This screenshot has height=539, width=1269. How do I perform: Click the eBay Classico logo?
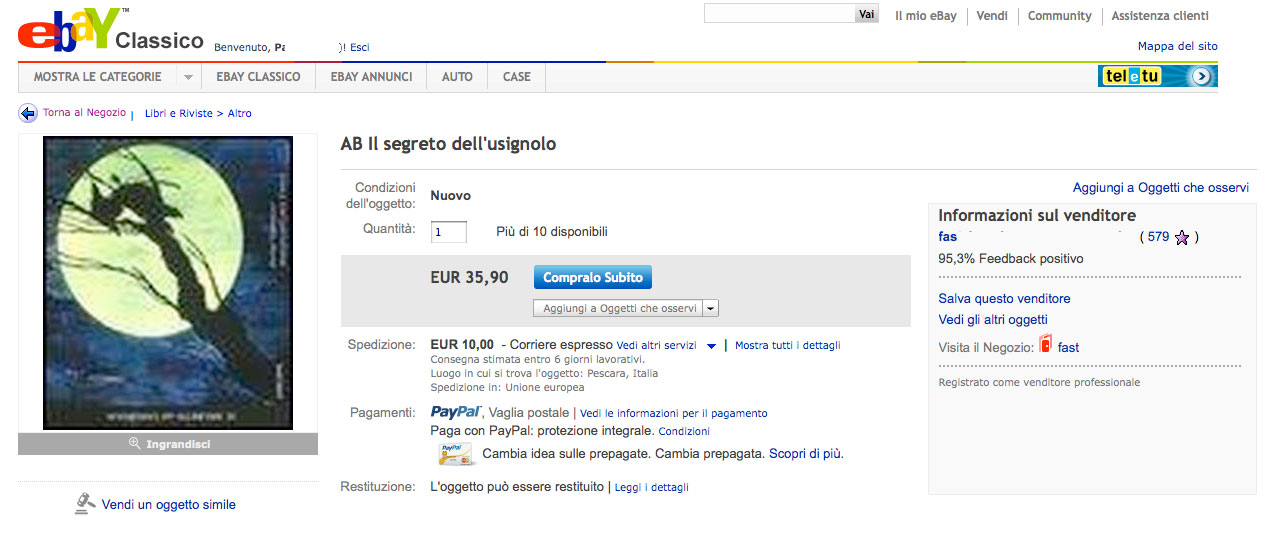click(x=110, y=30)
